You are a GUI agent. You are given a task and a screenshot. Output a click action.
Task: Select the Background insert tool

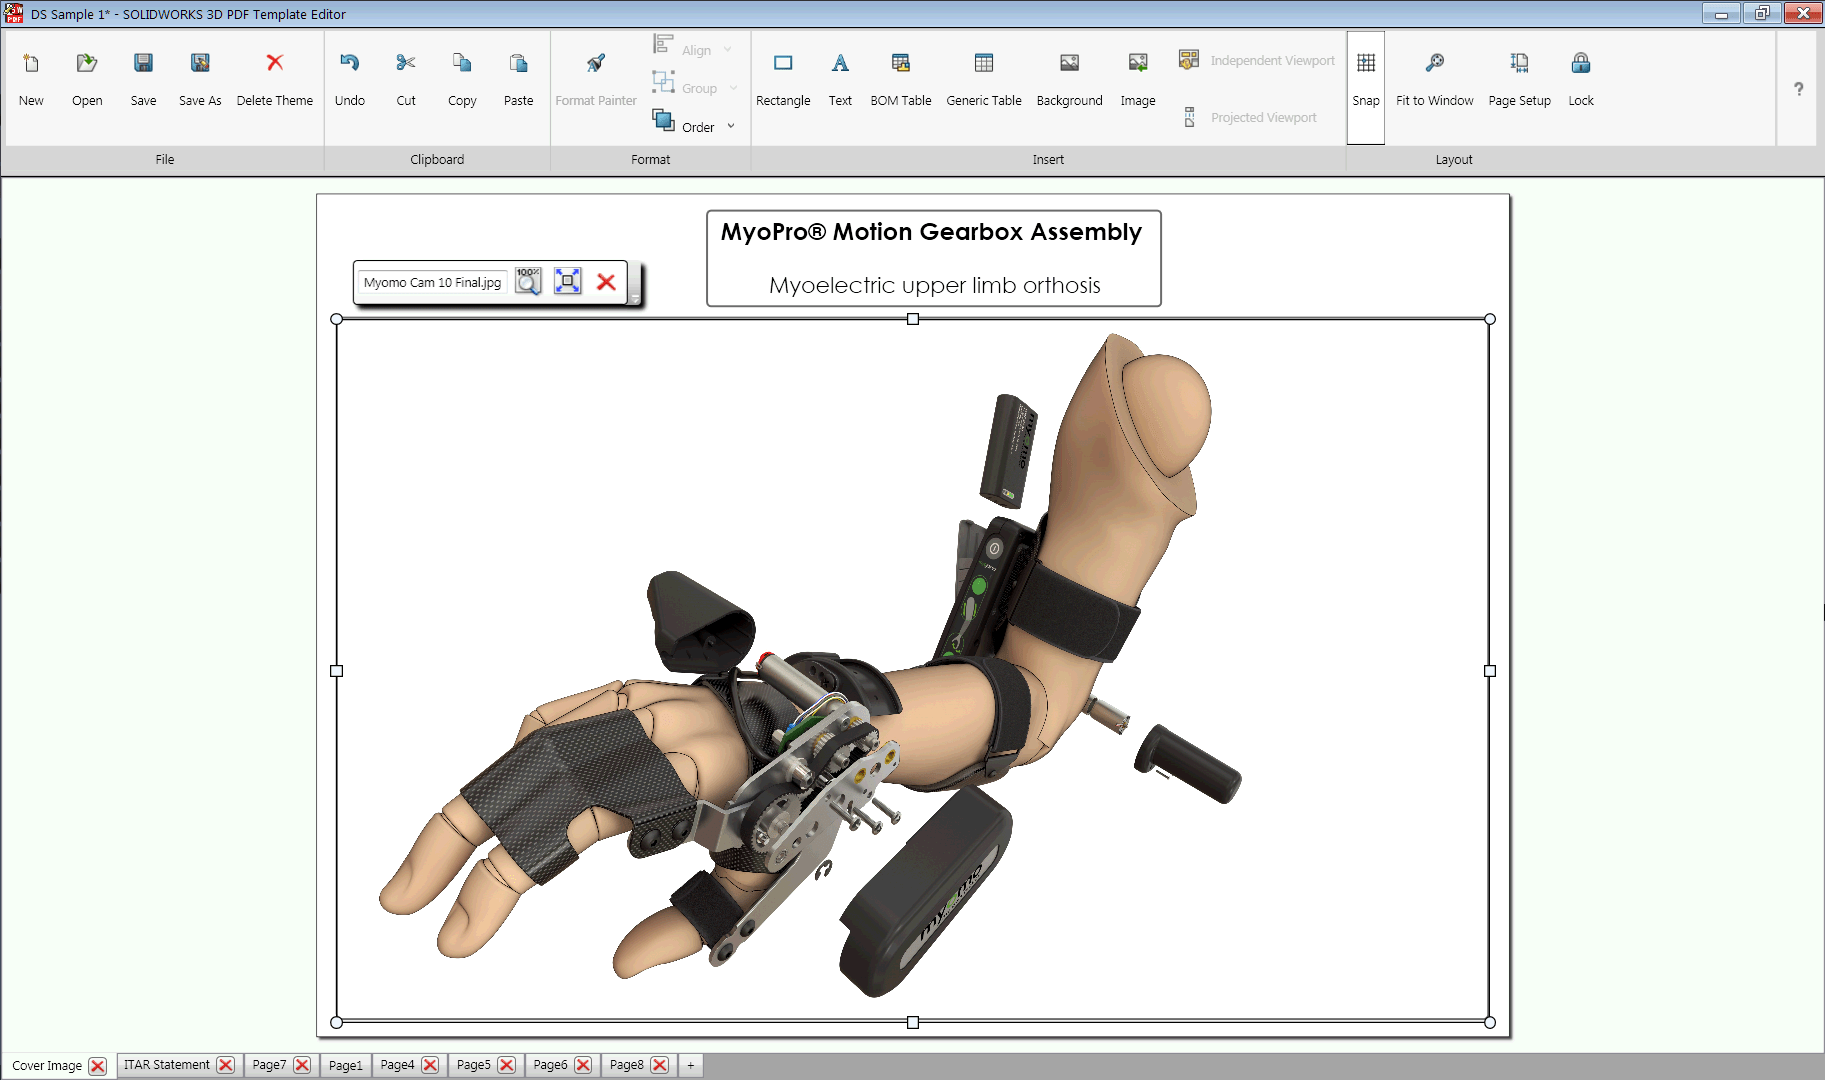(x=1069, y=80)
